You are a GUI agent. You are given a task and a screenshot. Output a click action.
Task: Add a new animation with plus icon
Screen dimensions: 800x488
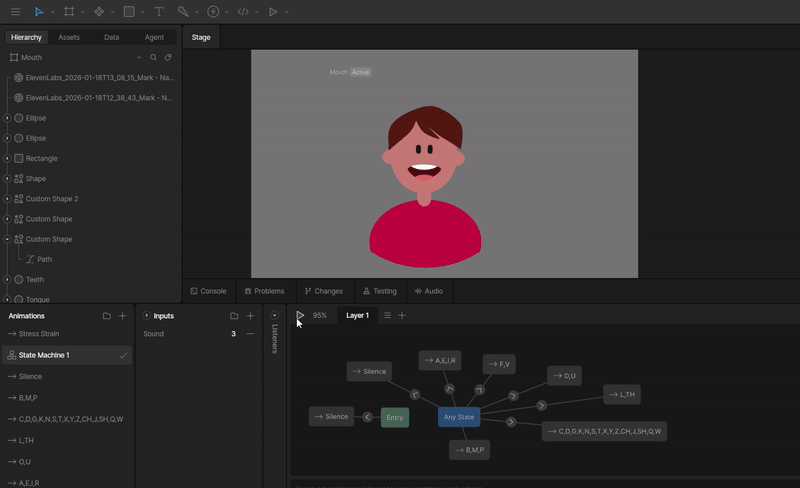[x=123, y=316]
